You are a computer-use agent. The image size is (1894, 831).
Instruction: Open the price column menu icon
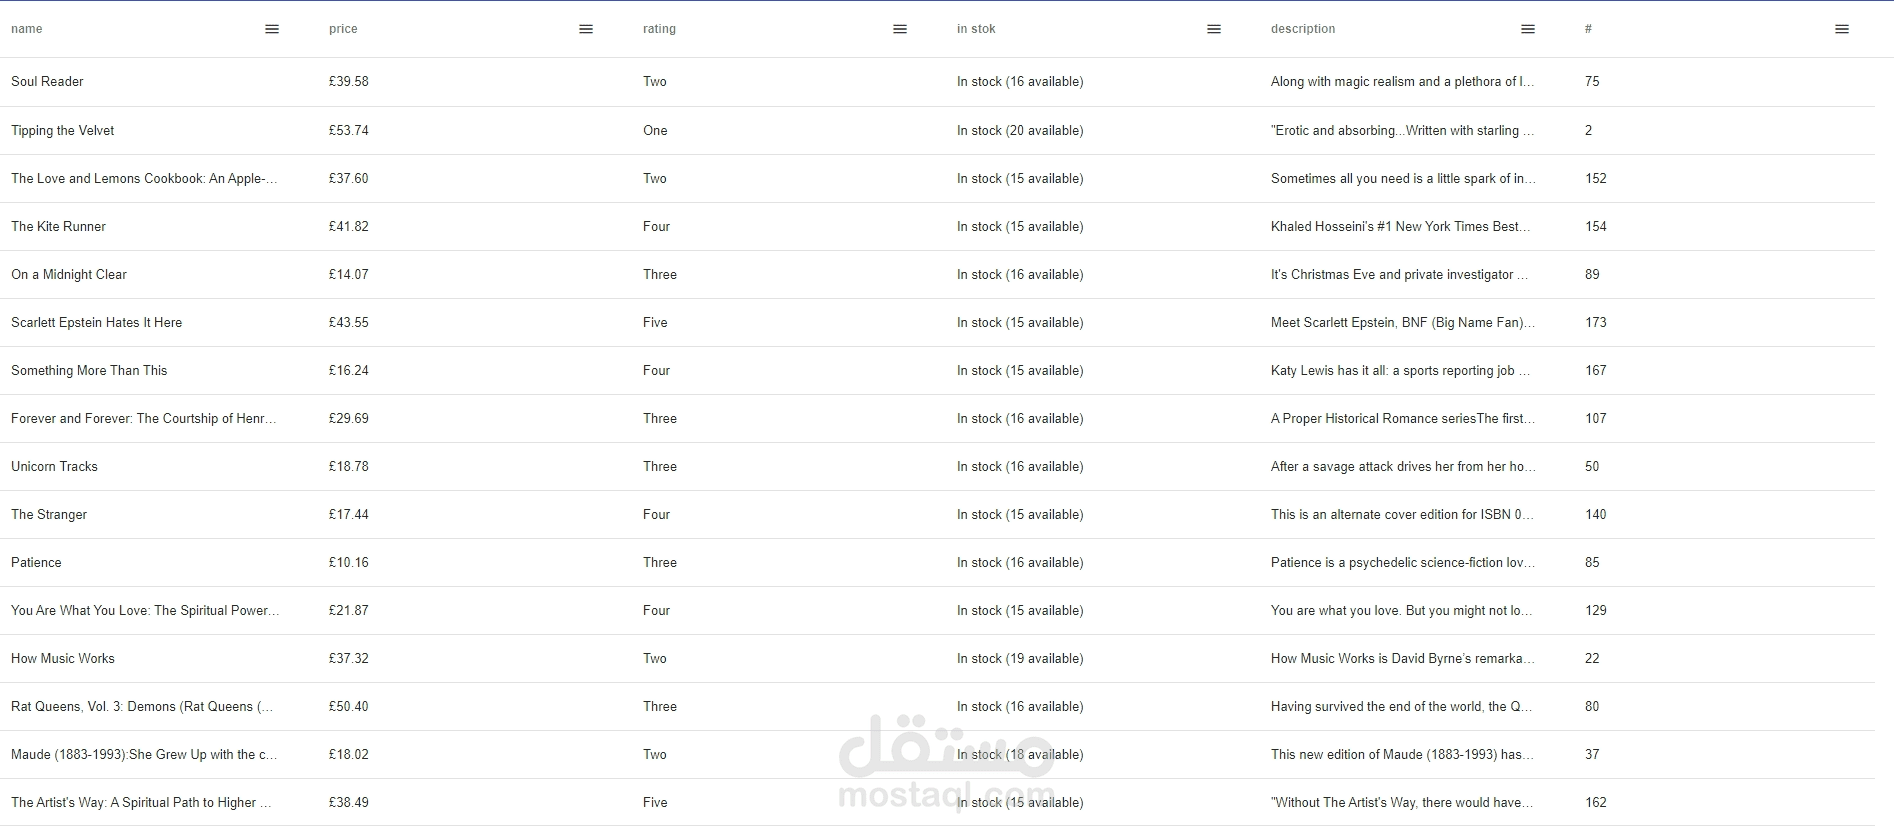(x=586, y=29)
